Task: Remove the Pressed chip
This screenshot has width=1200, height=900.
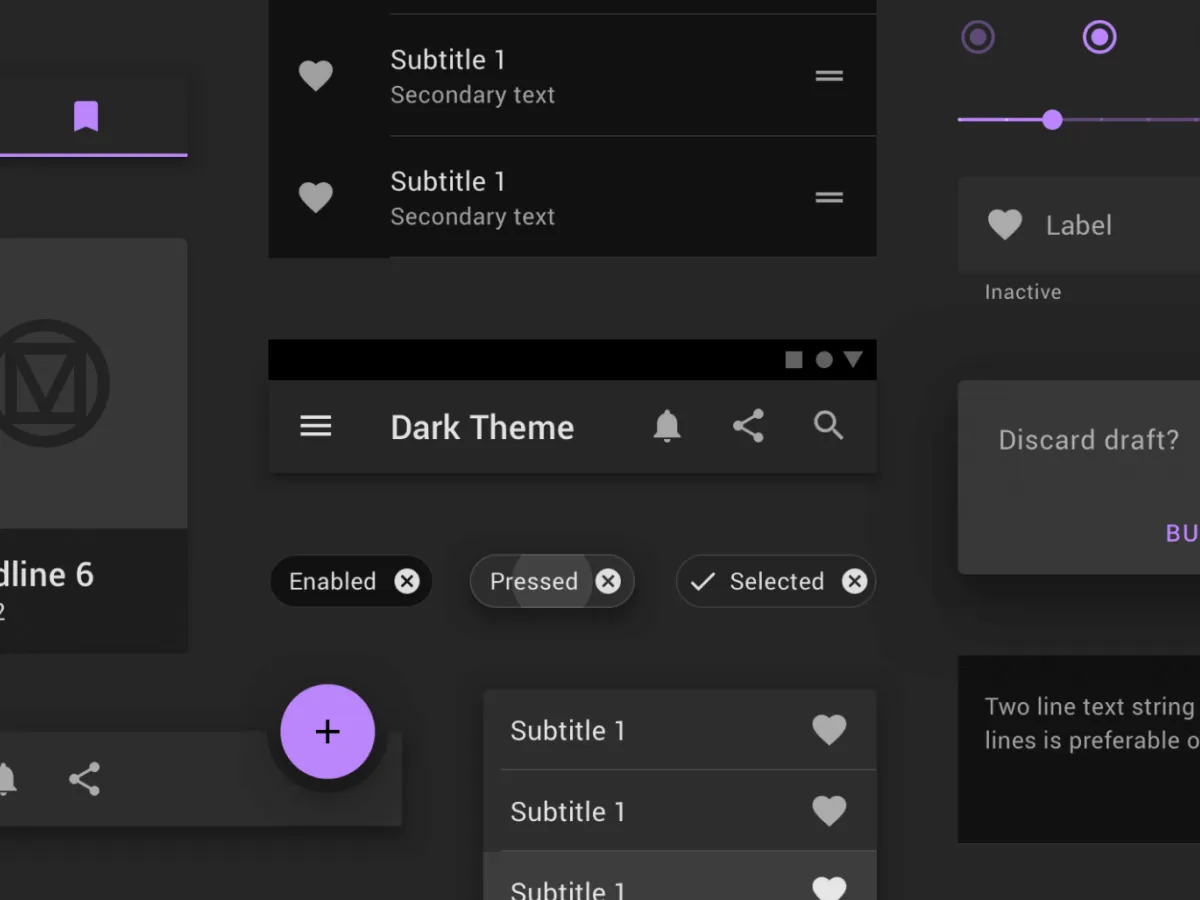Action: [608, 581]
